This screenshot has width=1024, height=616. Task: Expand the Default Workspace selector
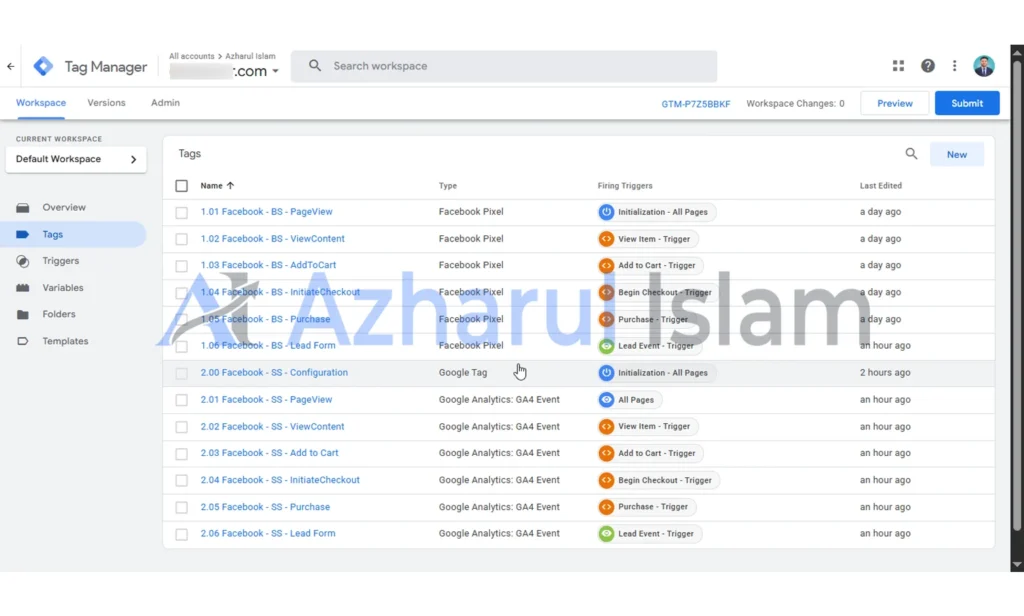pos(76,159)
